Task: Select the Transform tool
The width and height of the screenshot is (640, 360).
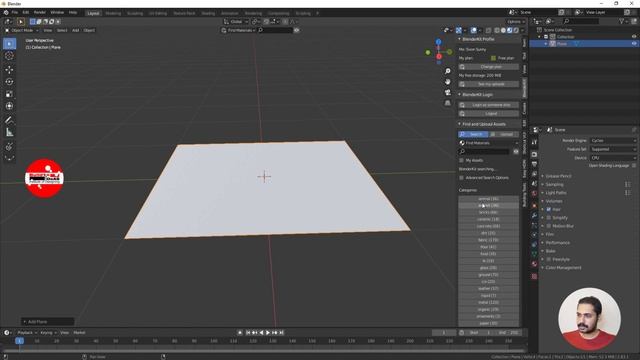Action: click(x=9, y=106)
